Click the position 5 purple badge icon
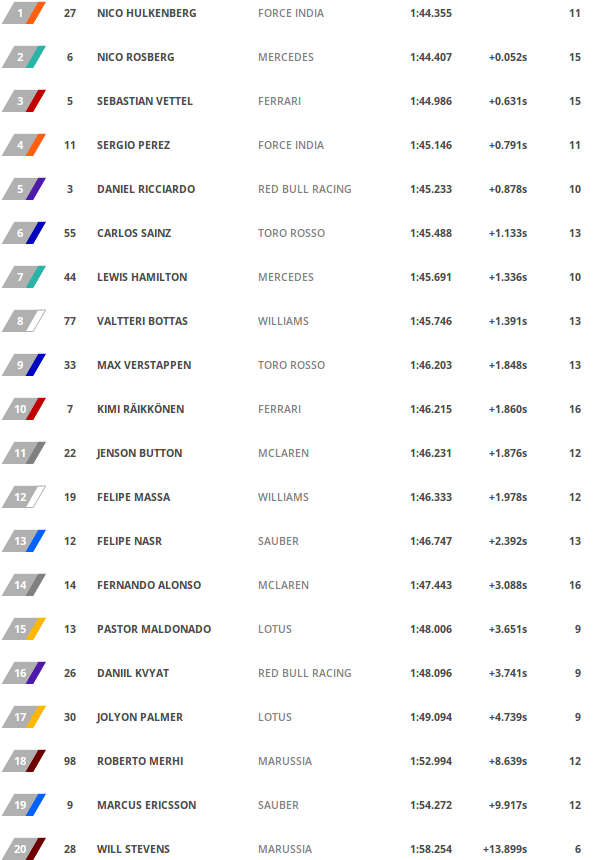The height and width of the screenshot is (860, 593). [24, 189]
